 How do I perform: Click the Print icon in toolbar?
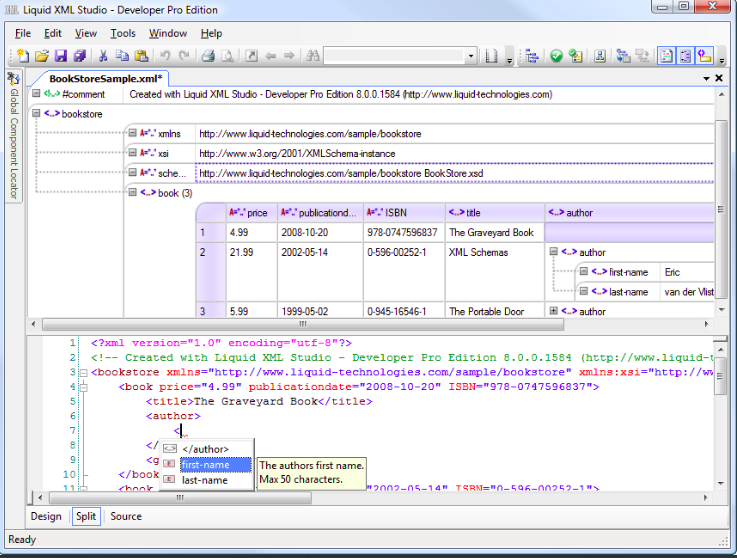coord(208,56)
